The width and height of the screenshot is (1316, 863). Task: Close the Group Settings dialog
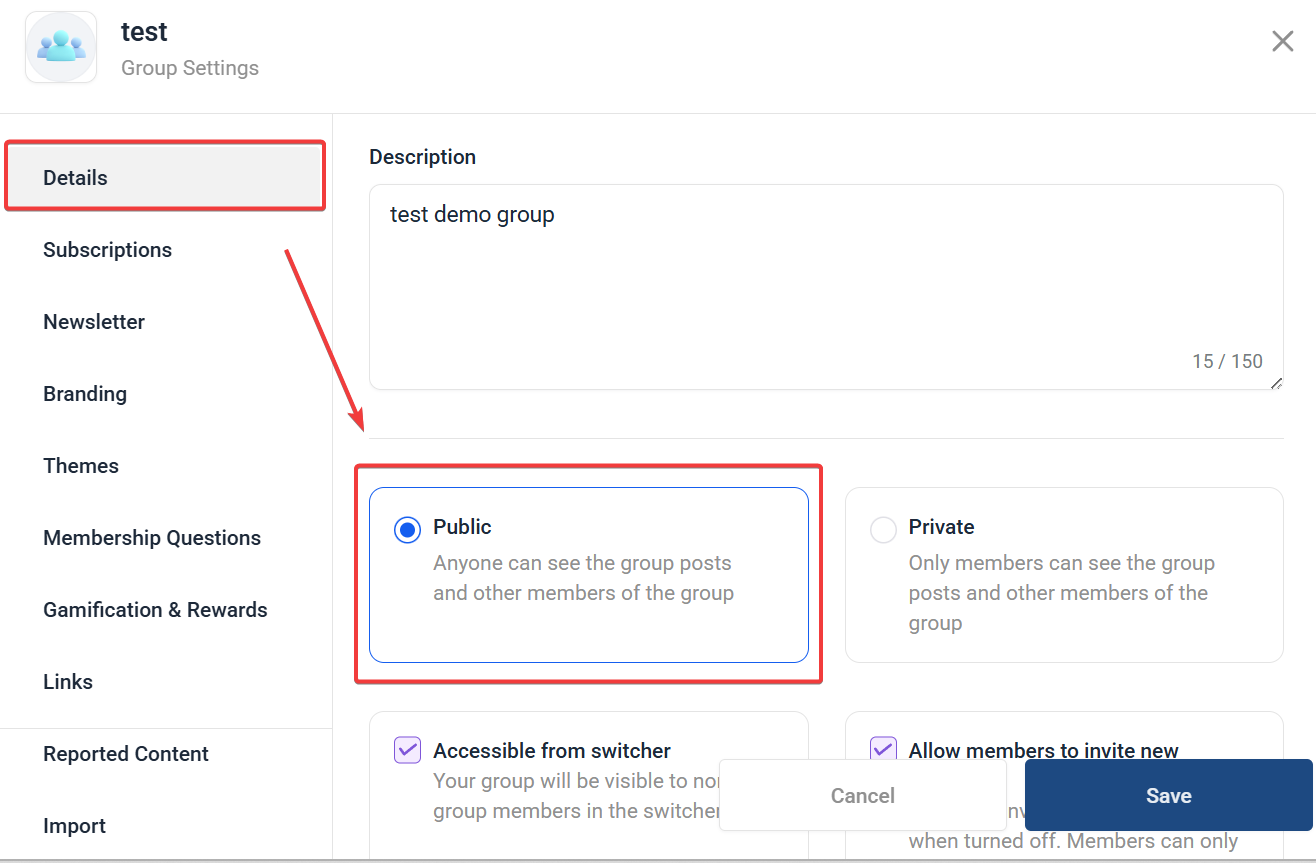pyautogui.click(x=1282, y=41)
